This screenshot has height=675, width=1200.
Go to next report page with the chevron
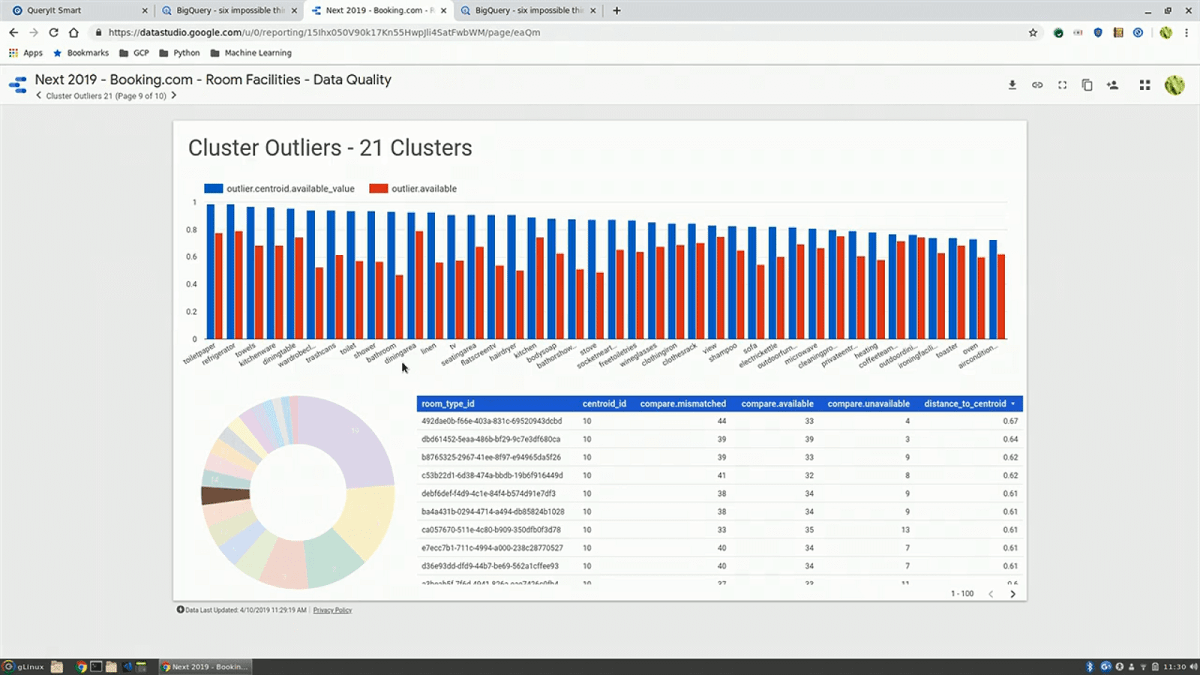(x=173, y=97)
